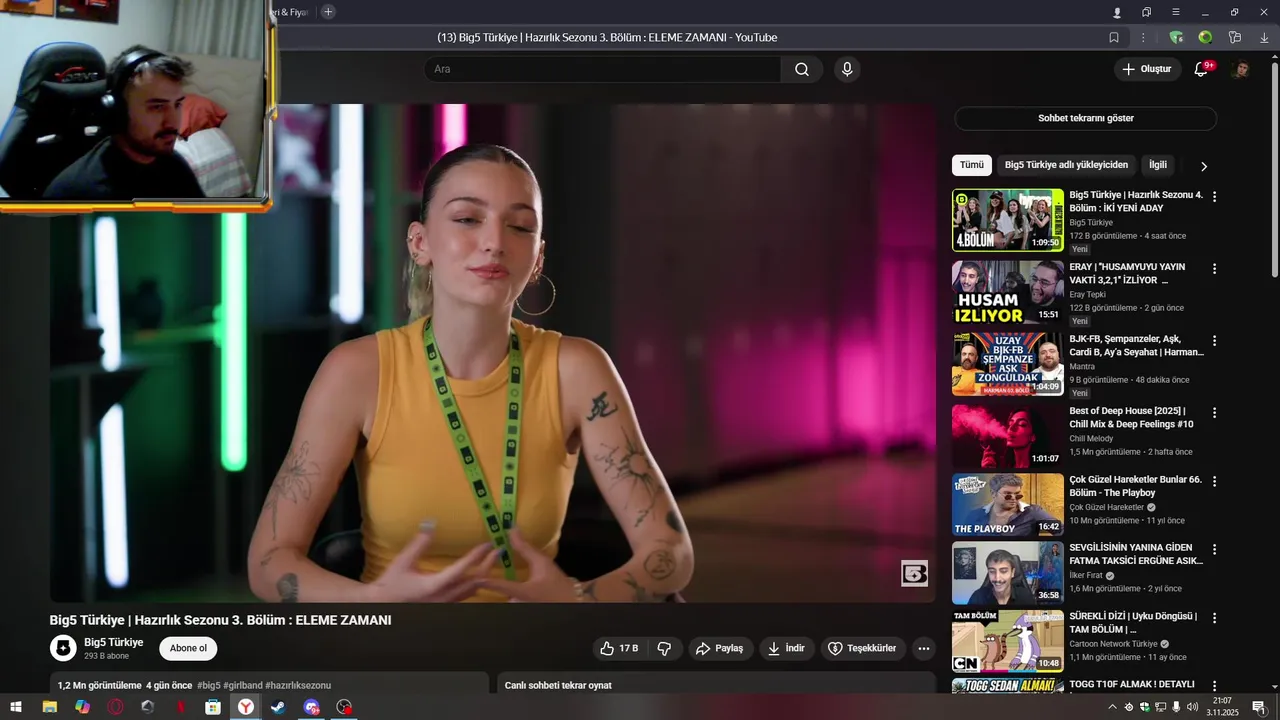Open File Explorer from the taskbar

point(49,707)
